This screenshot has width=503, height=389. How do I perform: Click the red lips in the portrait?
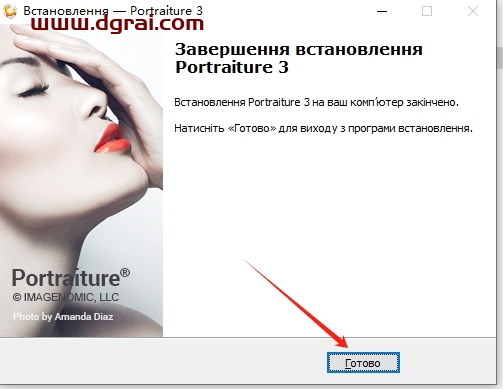tap(113, 138)
